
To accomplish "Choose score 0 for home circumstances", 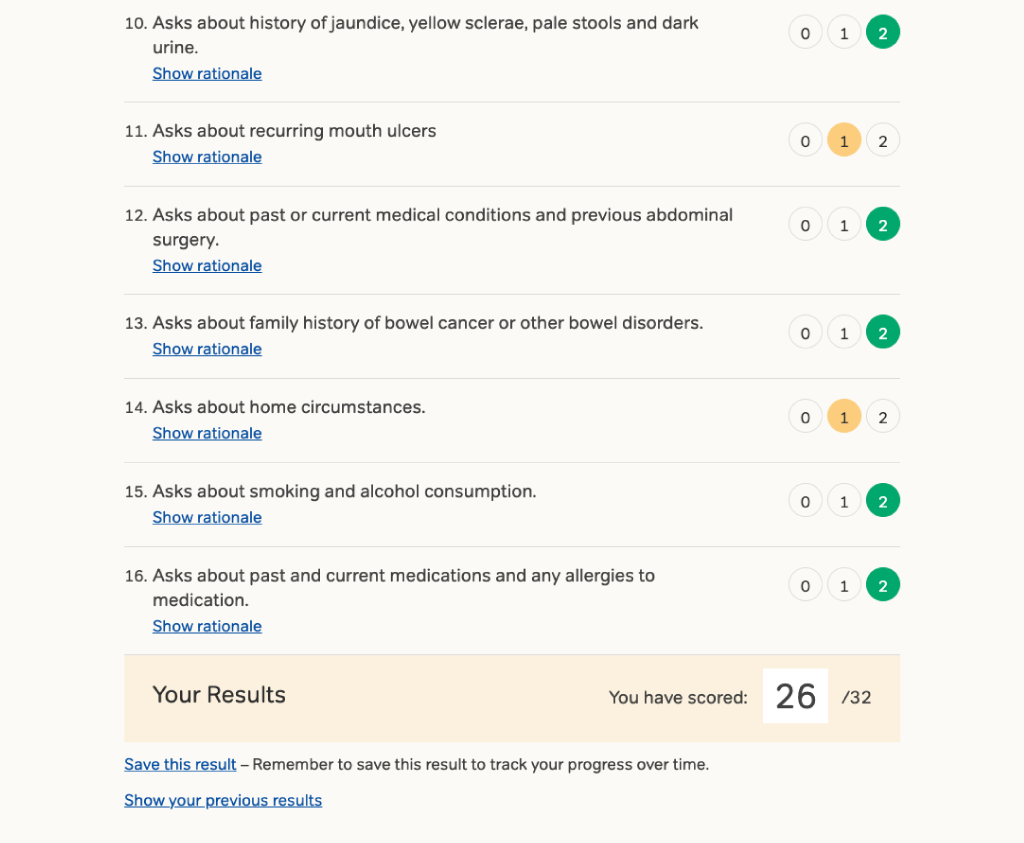I will coord(805,418).
